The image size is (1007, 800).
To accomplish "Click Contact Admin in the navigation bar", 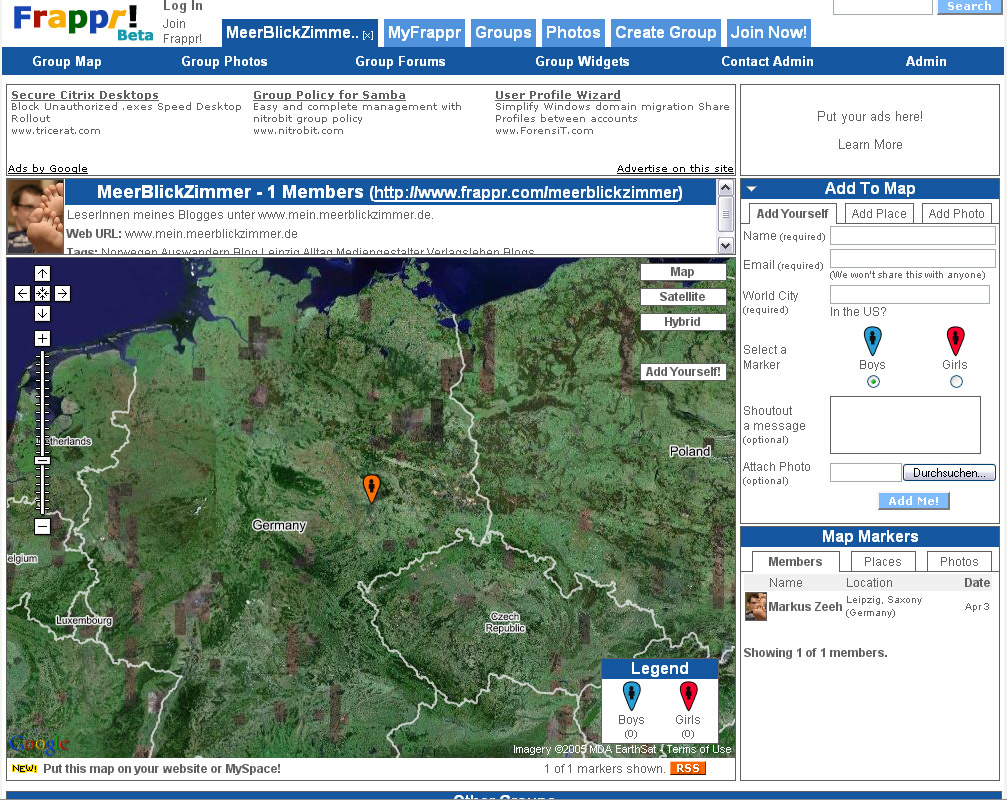I will (767, 62).
